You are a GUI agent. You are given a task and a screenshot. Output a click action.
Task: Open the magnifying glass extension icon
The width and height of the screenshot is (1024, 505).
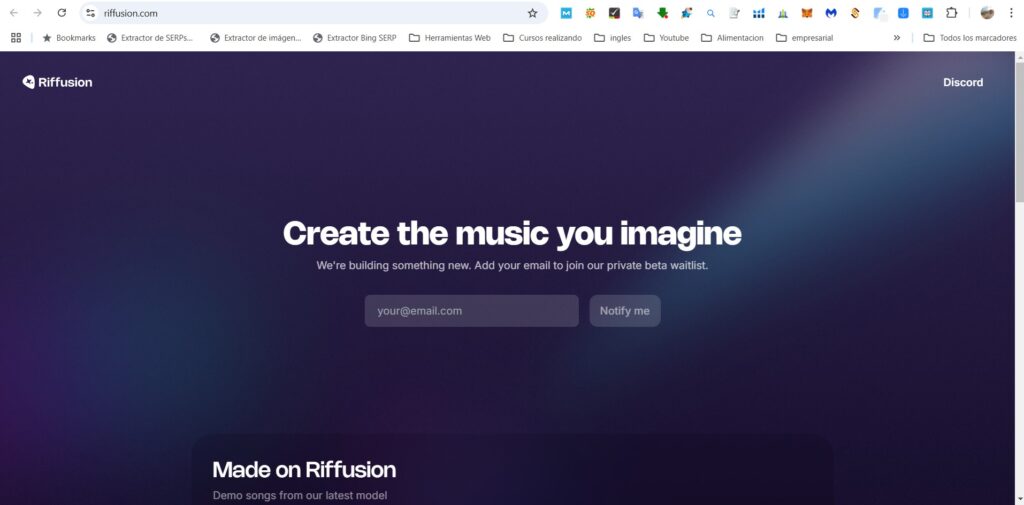[x=711, y=13]
